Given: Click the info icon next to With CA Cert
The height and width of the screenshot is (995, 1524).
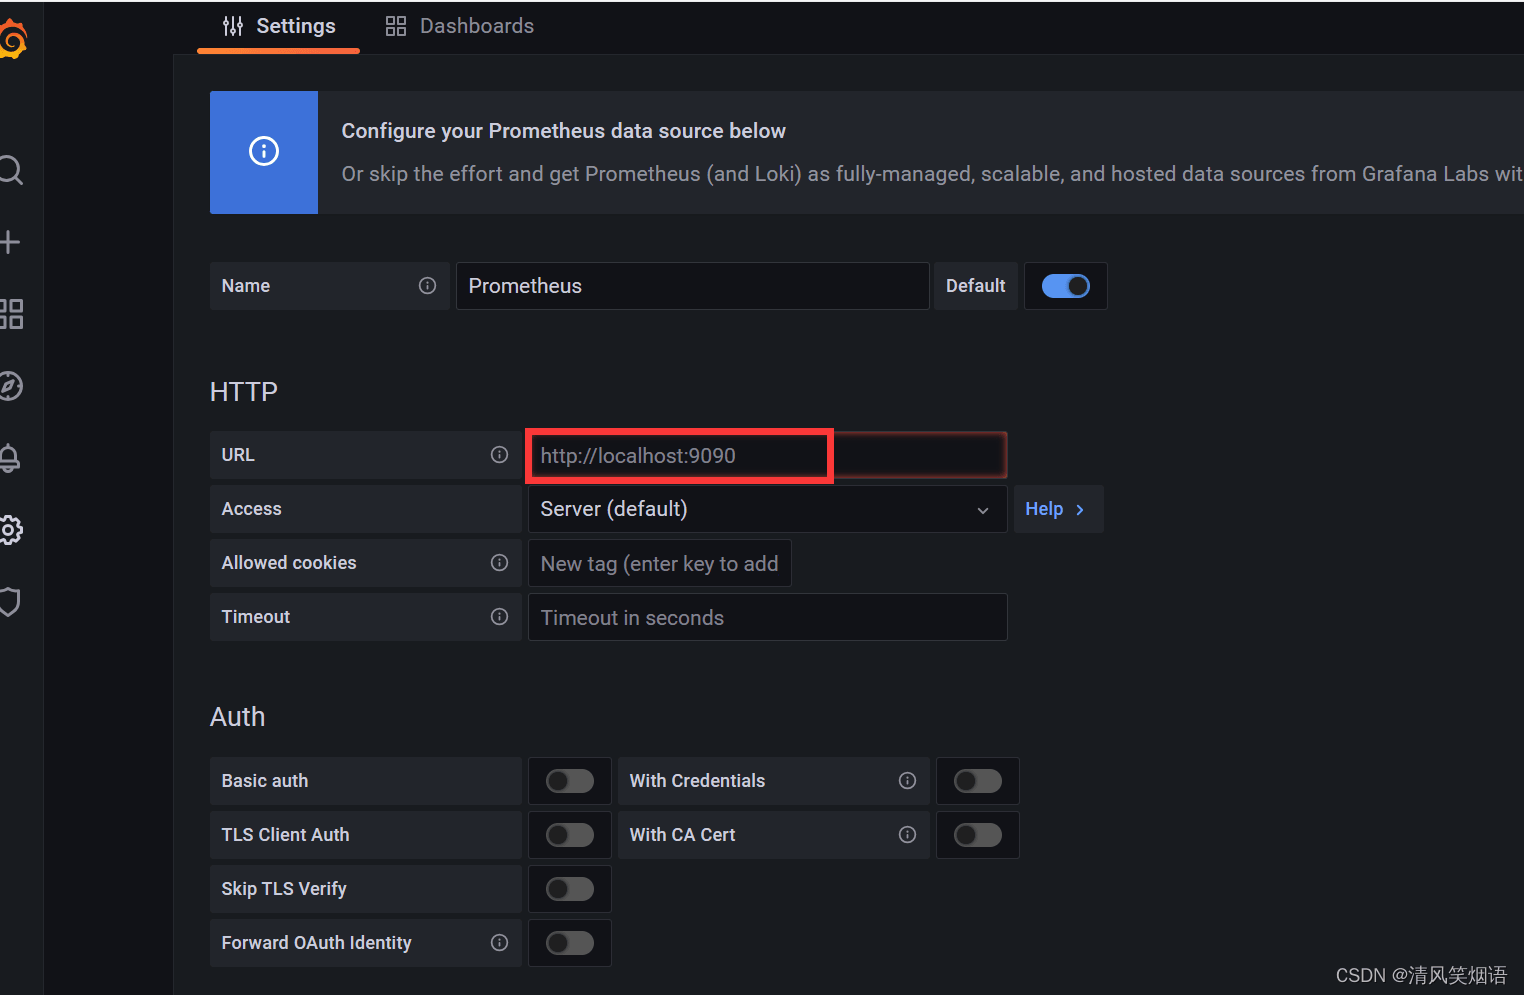Looking at the screenshot, I should (907, 835).
